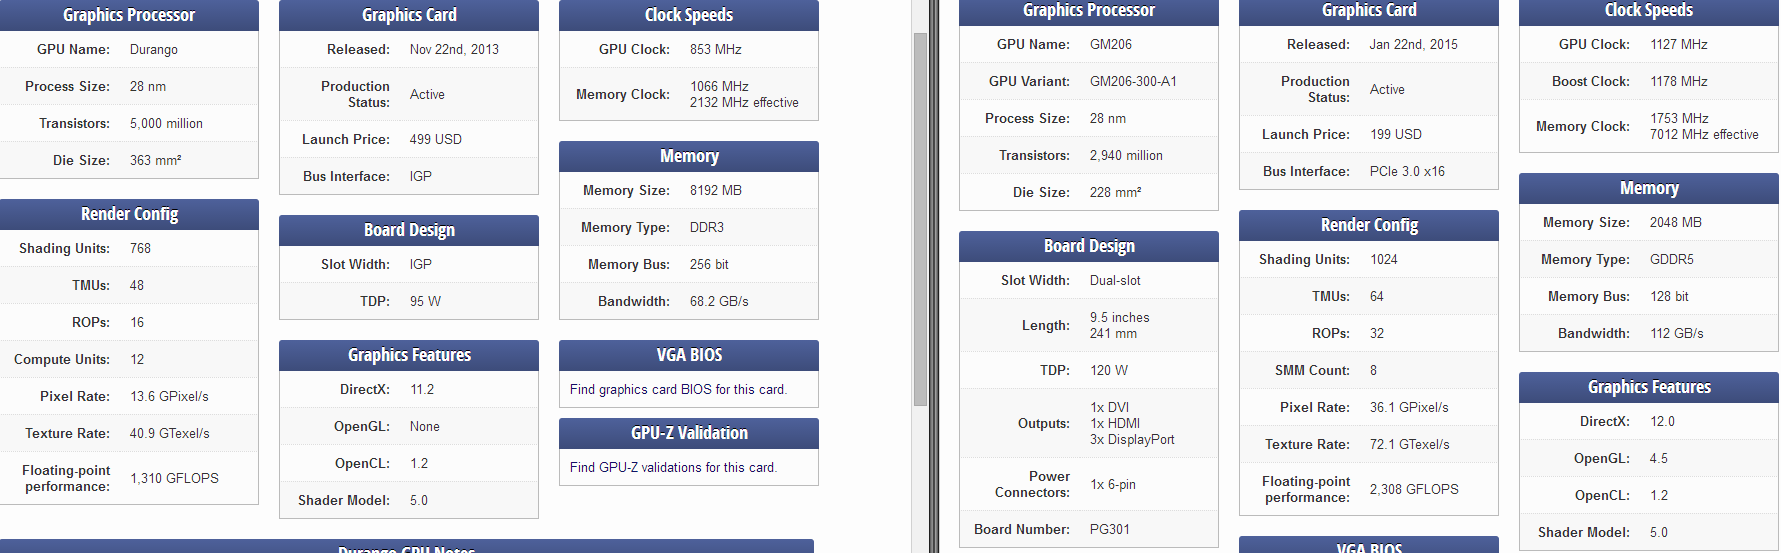
Task: Select the shading units value '768'
Action: pos(140,248)
